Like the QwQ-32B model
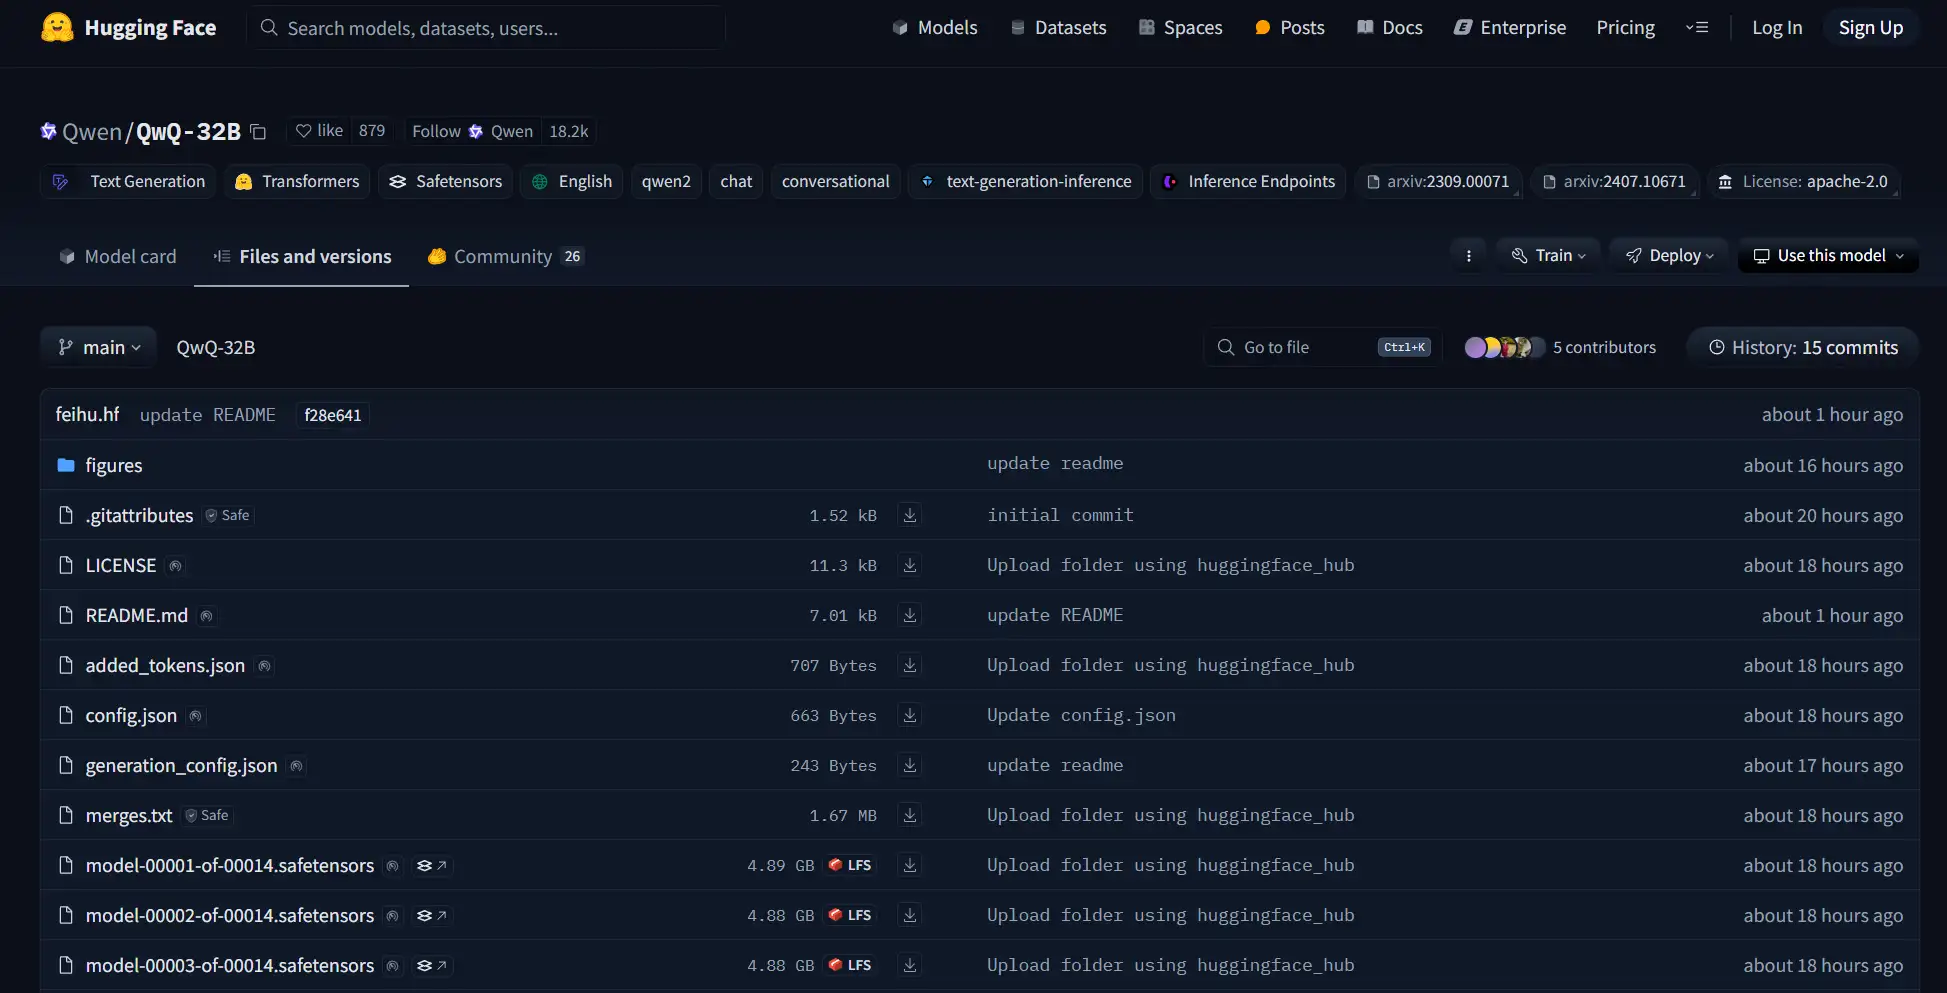 click(319, 131)
